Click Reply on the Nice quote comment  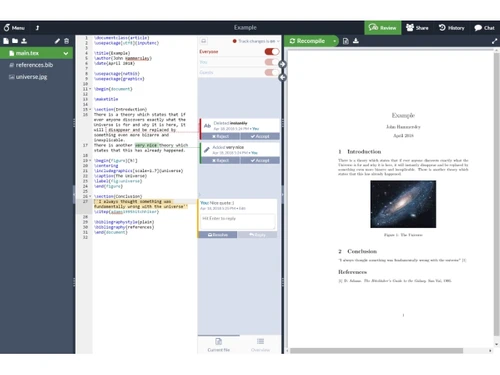pyautogui.click(x=258, y=235)
